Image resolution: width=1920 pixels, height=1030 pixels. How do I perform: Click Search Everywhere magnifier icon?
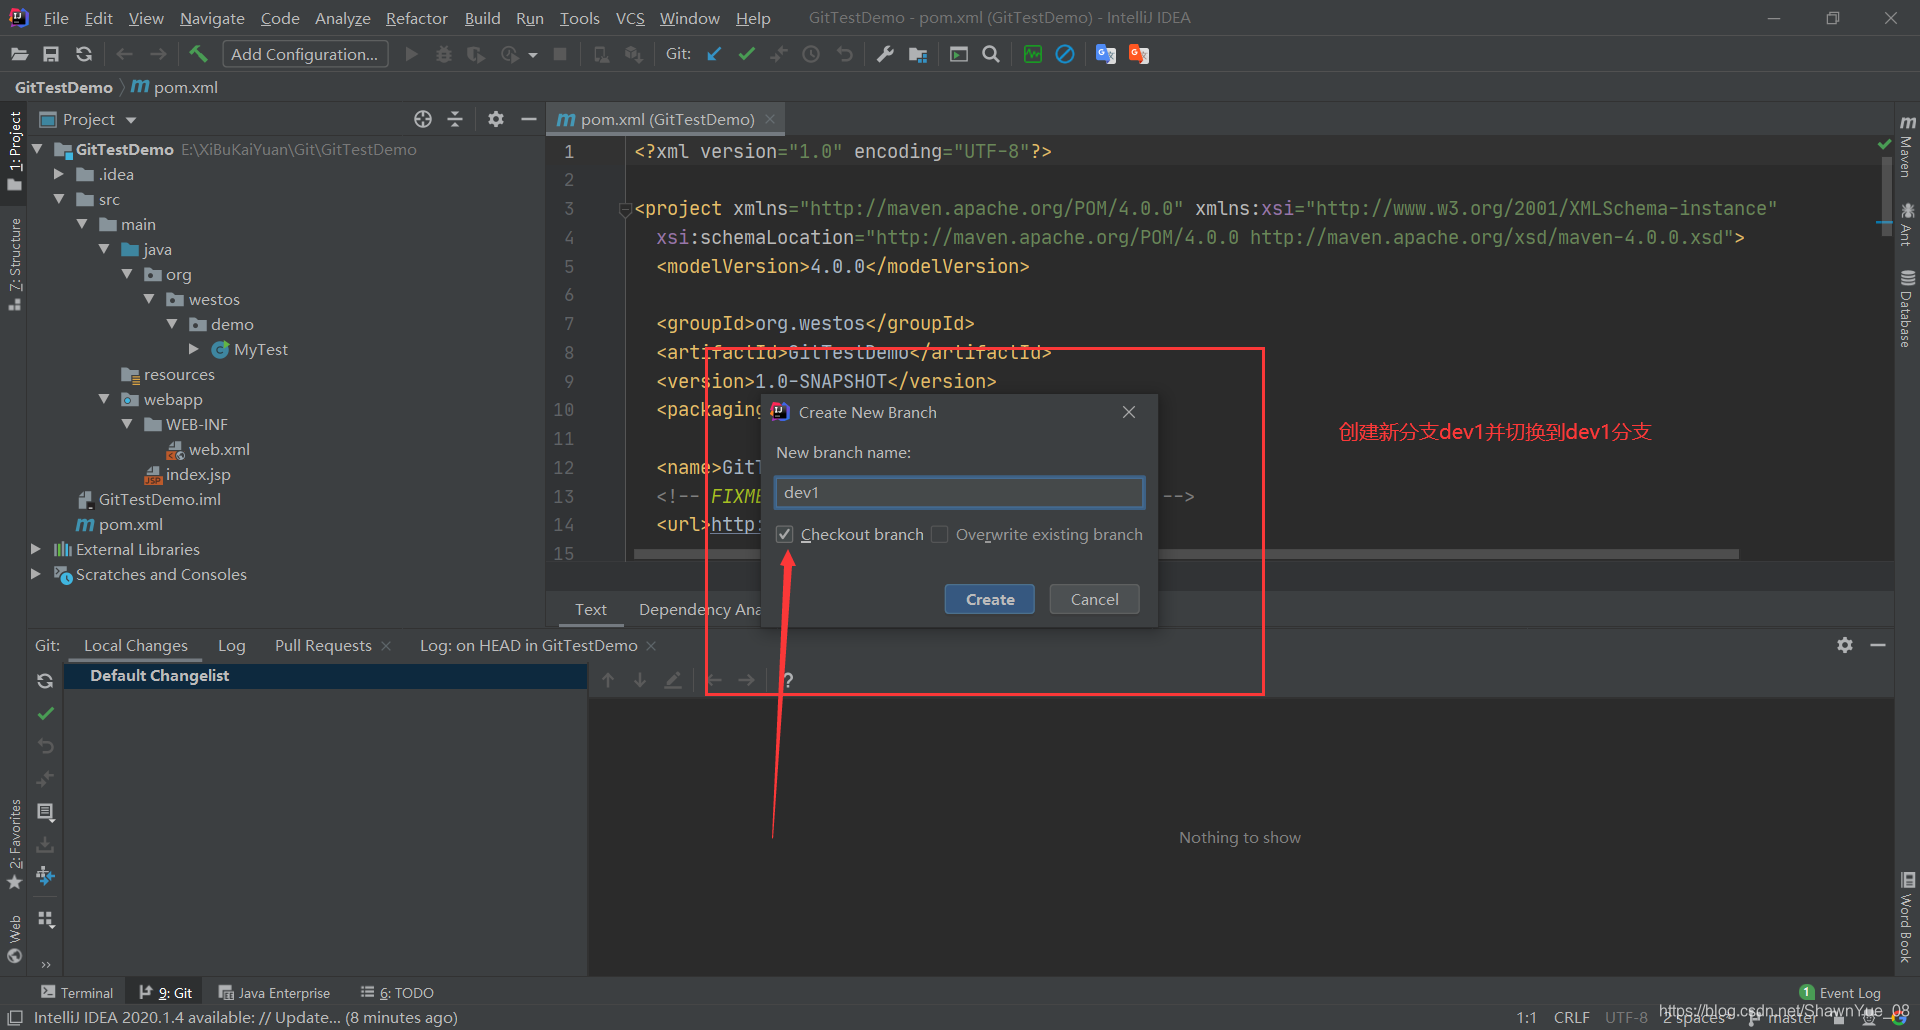pos(991,54)
